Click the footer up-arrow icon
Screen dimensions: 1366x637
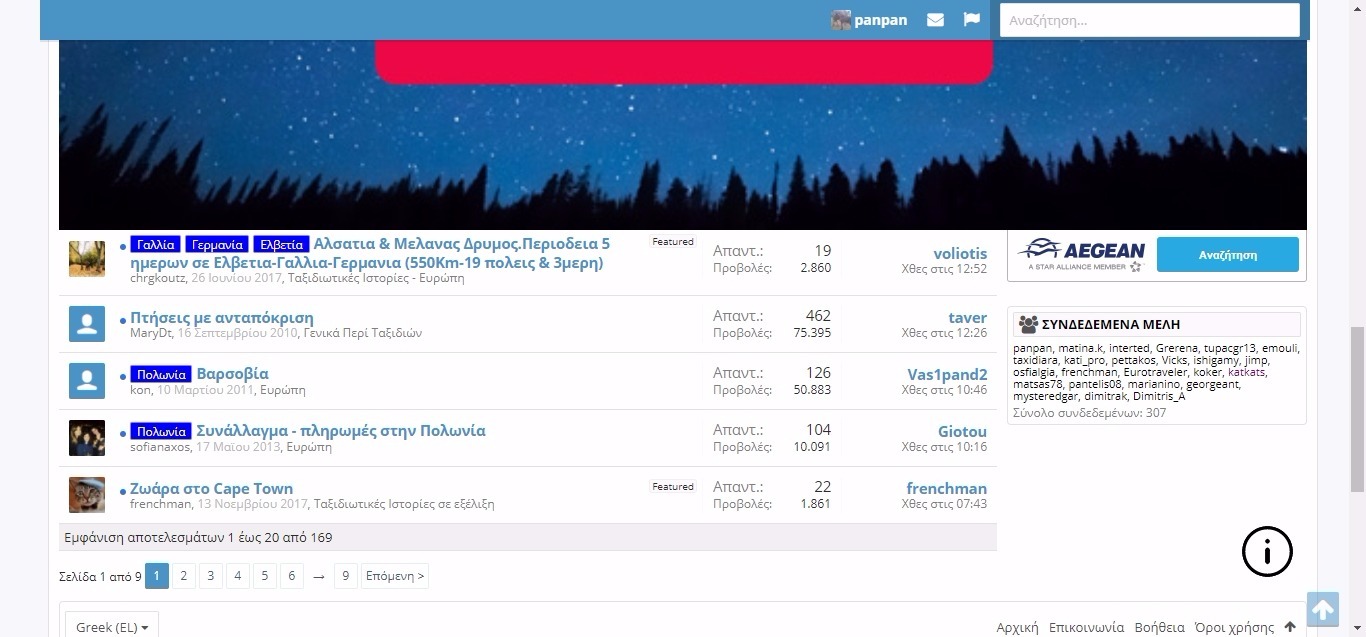click(1290, 627)
